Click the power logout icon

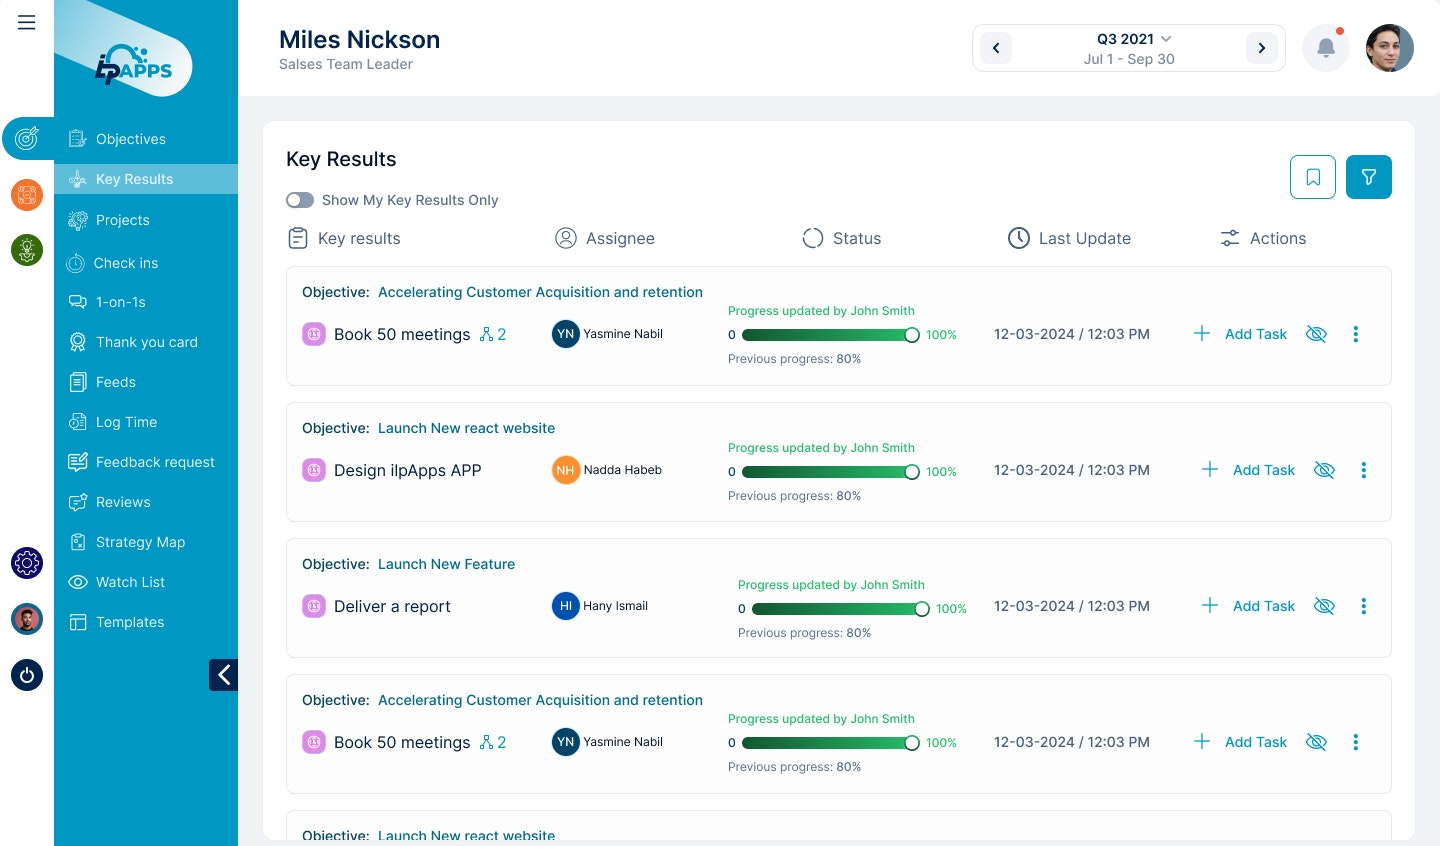27,675
